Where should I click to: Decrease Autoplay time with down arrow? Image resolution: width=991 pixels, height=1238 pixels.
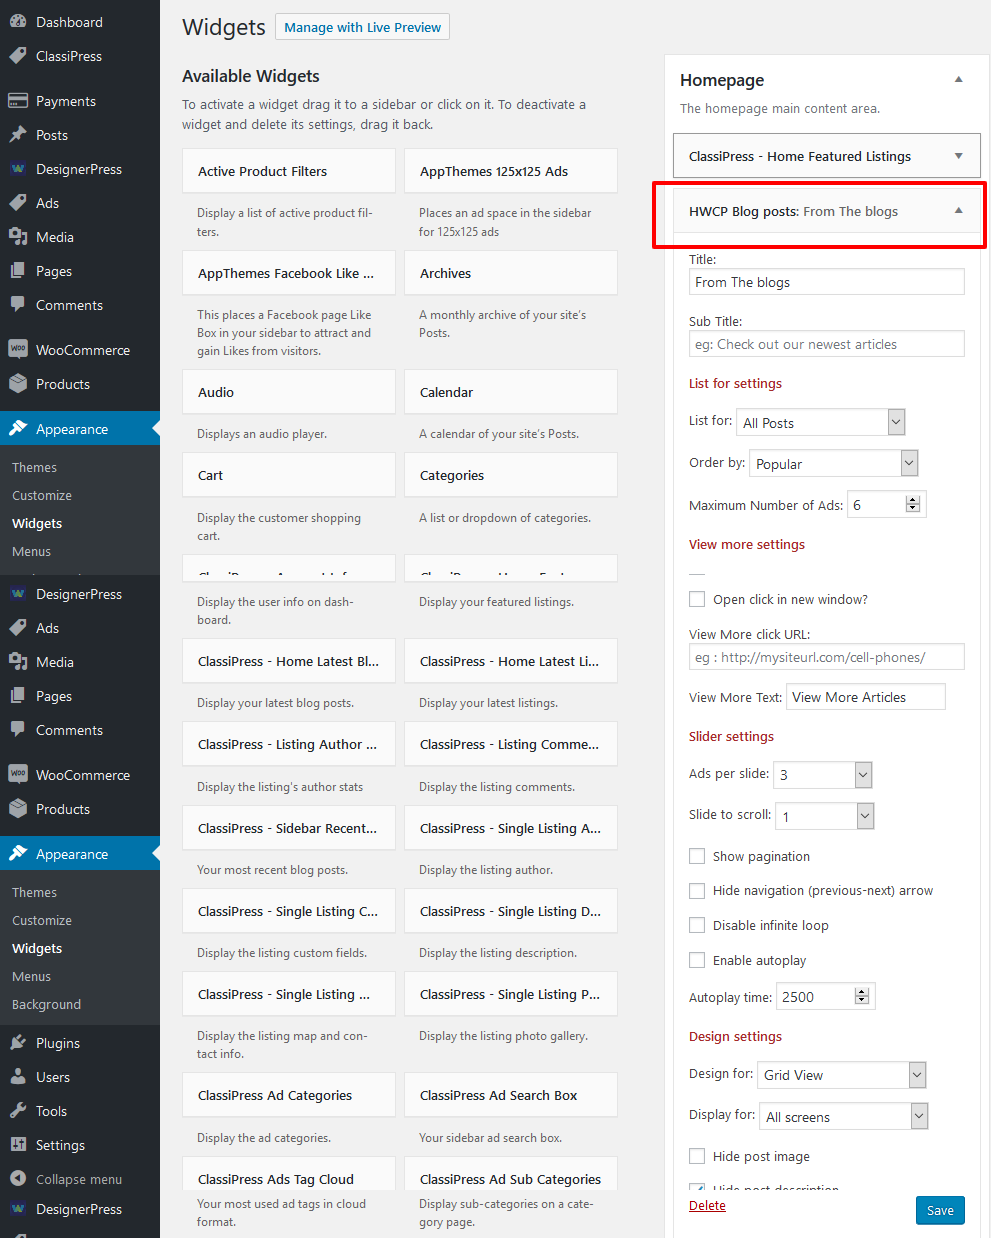click(x=862, y=1000)
